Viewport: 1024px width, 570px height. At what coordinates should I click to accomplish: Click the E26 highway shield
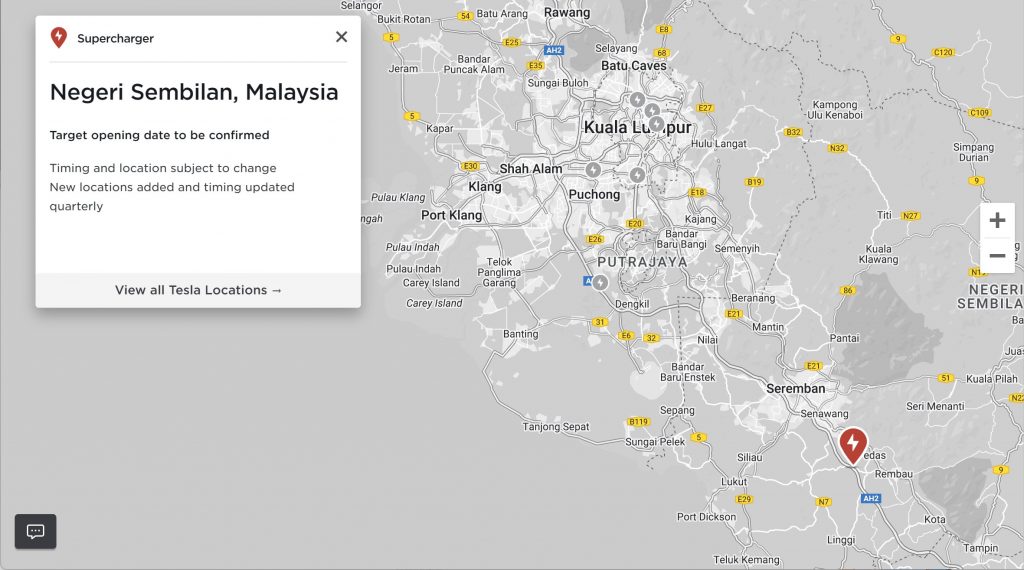coord(595,240)
